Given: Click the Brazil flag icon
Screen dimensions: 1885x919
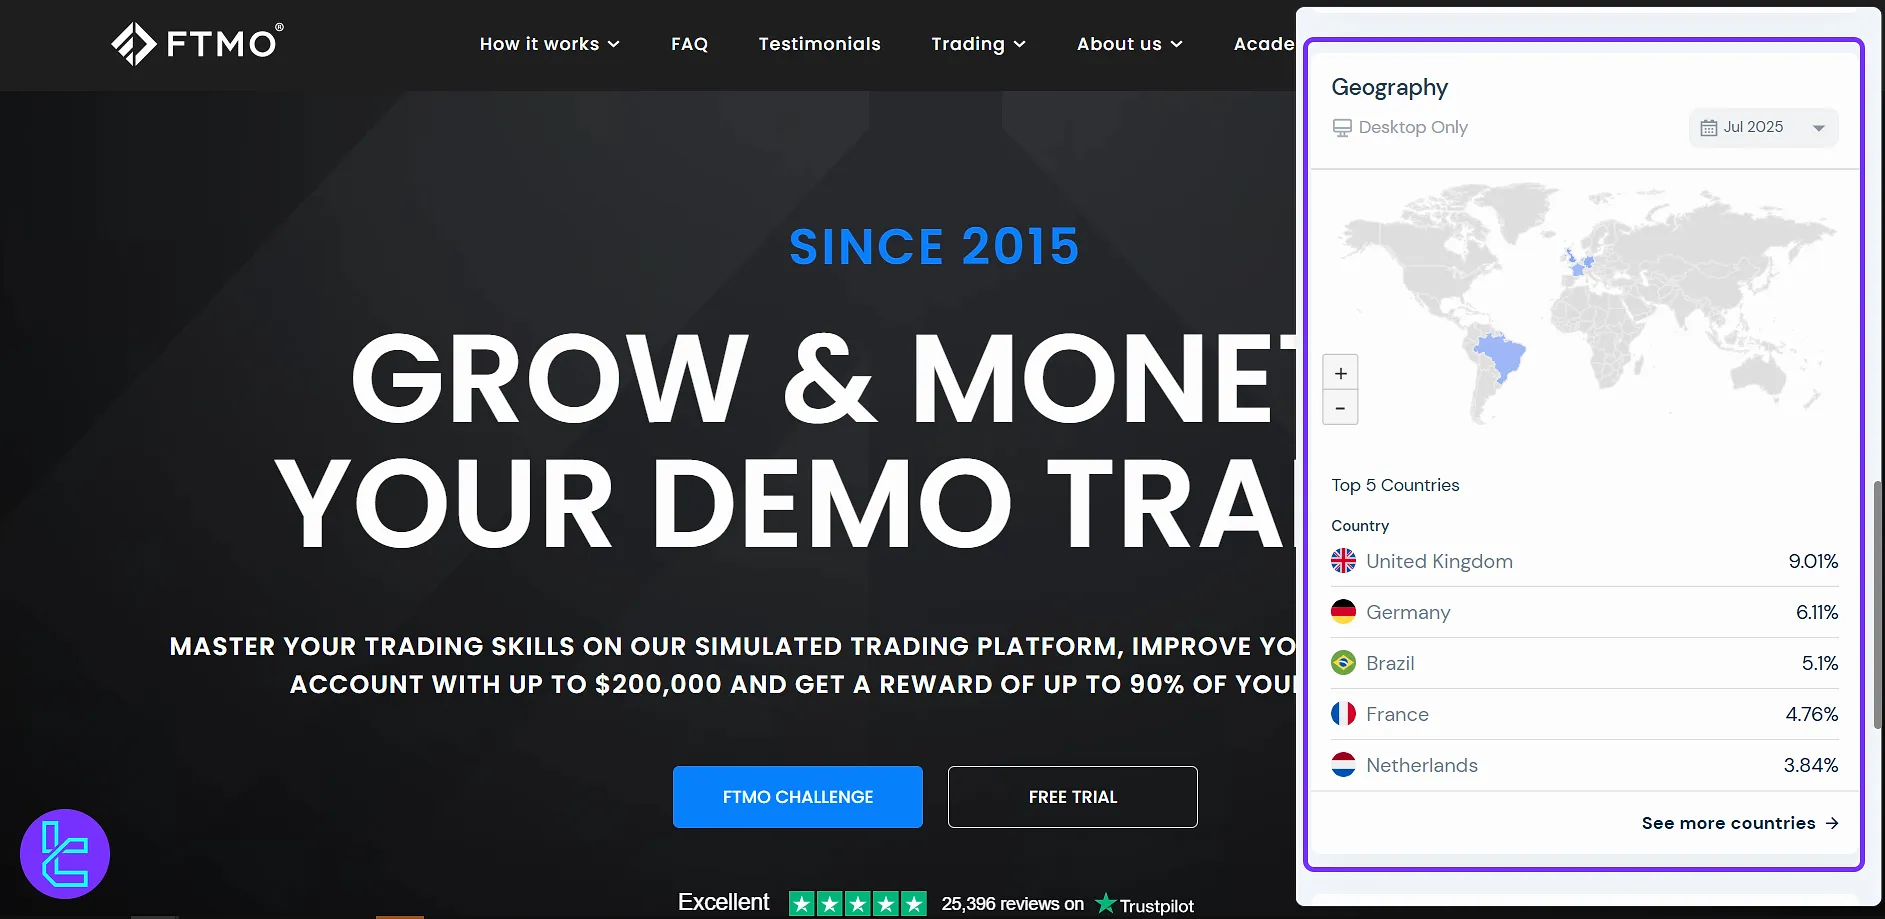Looking at the screenshot, I should [x=1343, y=663].
